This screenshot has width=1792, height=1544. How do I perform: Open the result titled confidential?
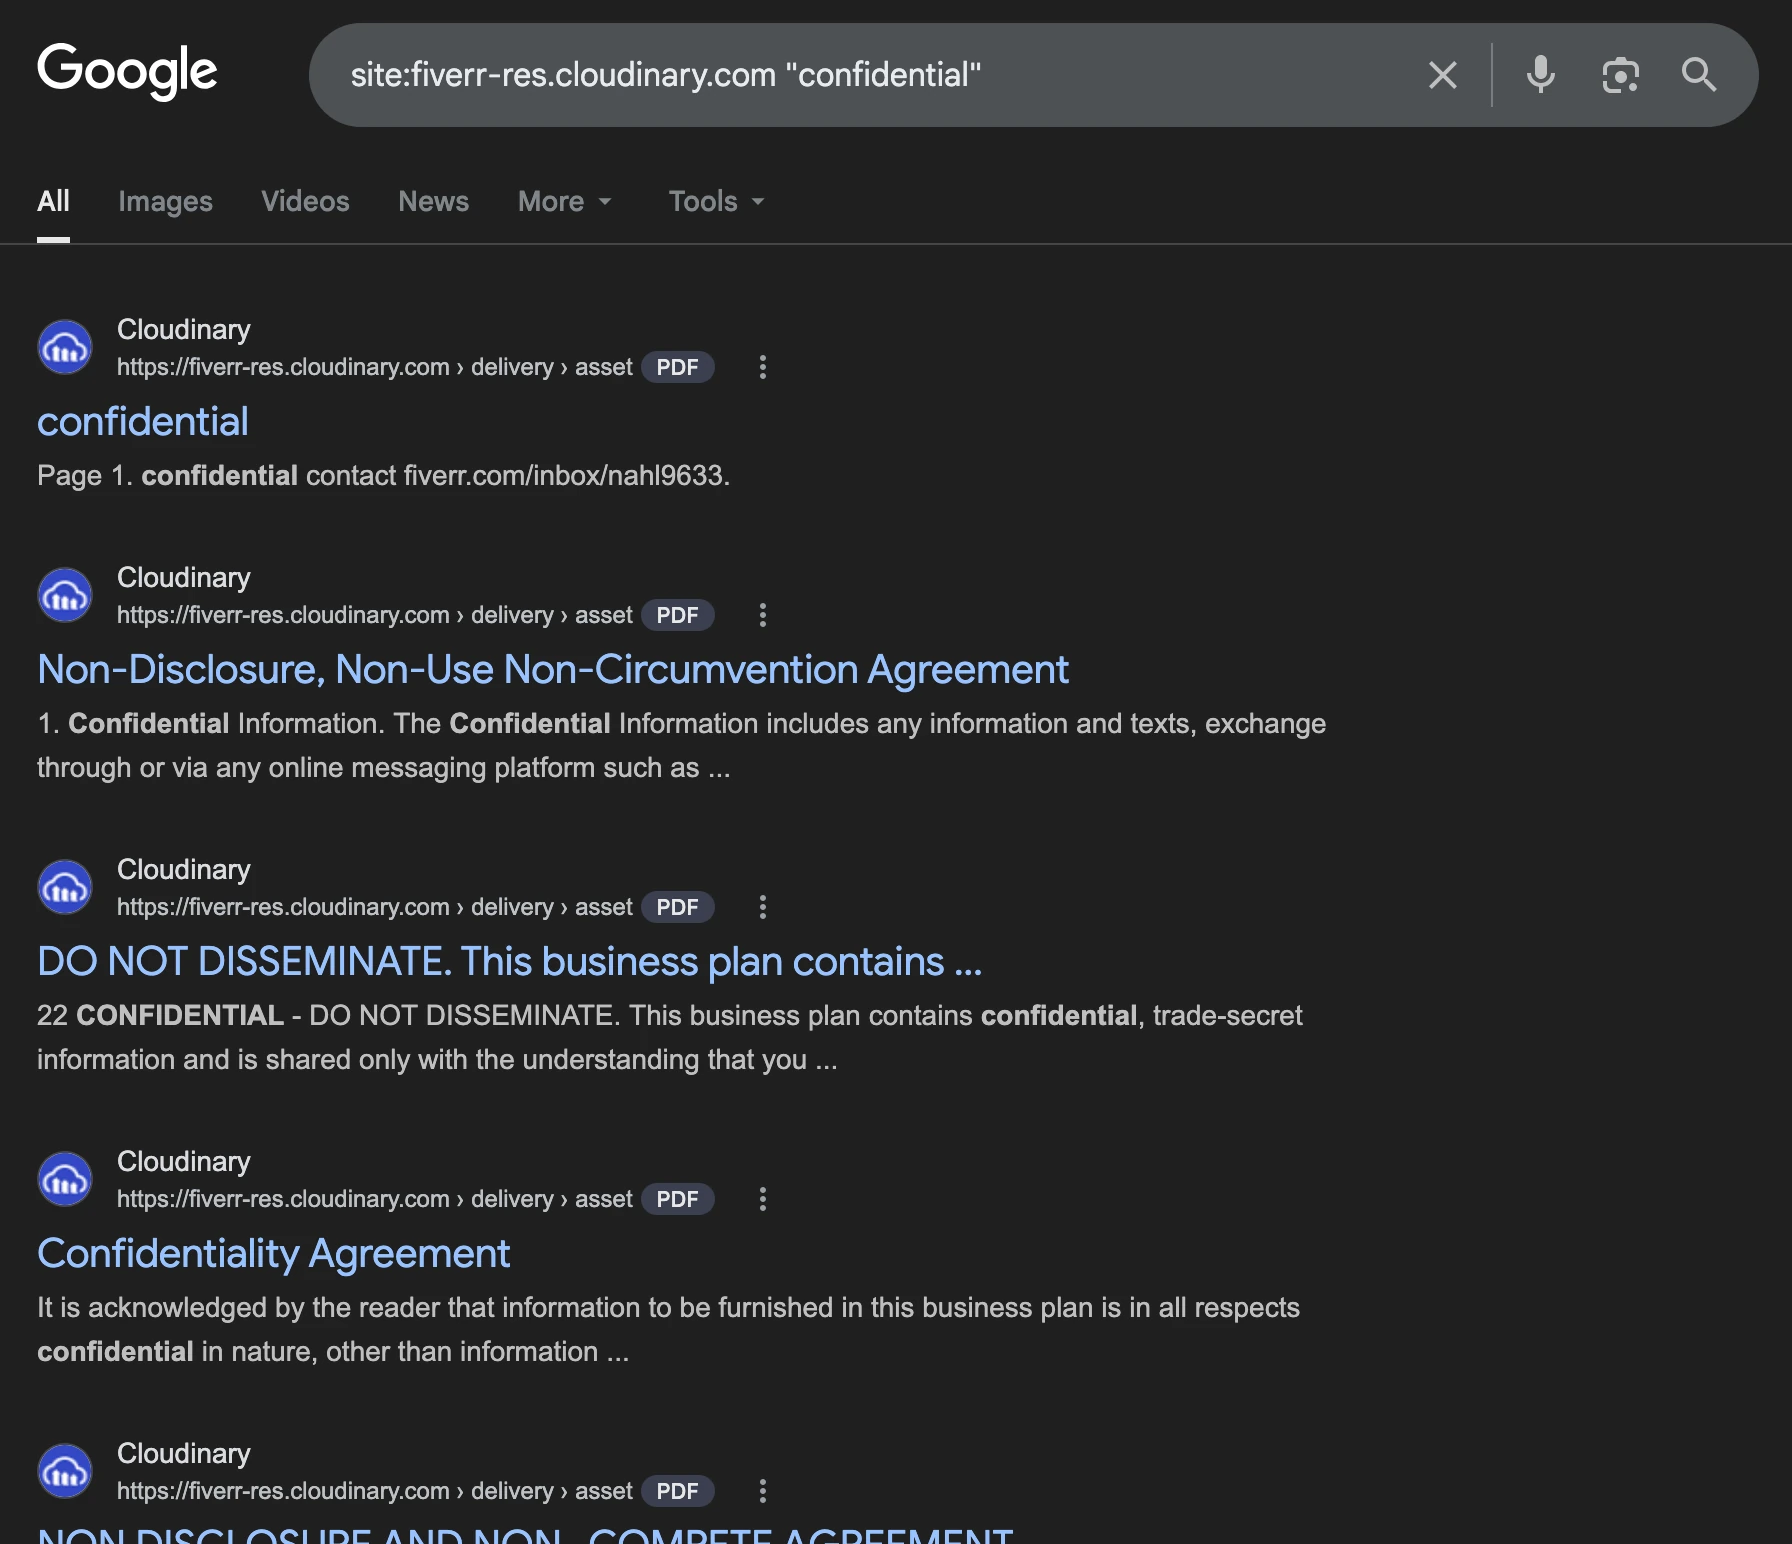(142, 421)
